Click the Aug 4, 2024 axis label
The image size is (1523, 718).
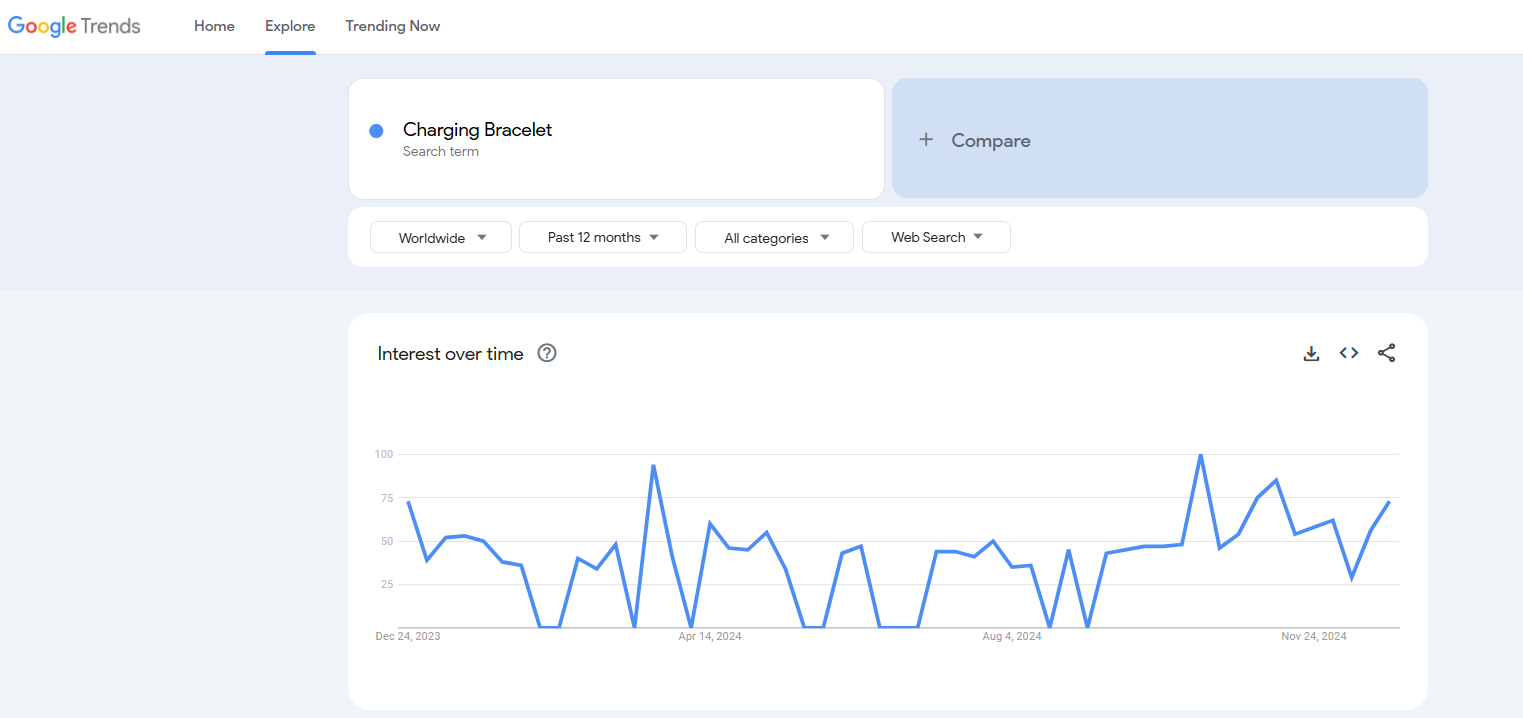pyautogui.click(x=1012, y=636)
